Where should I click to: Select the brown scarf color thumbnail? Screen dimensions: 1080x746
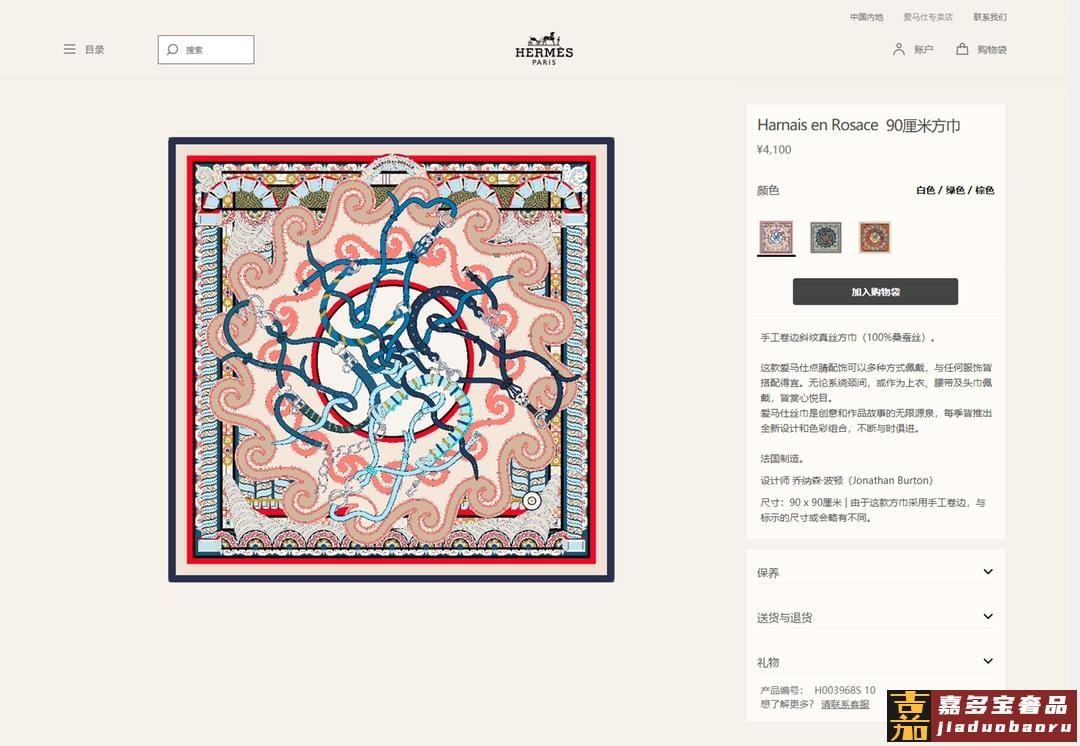pos(875,238)
